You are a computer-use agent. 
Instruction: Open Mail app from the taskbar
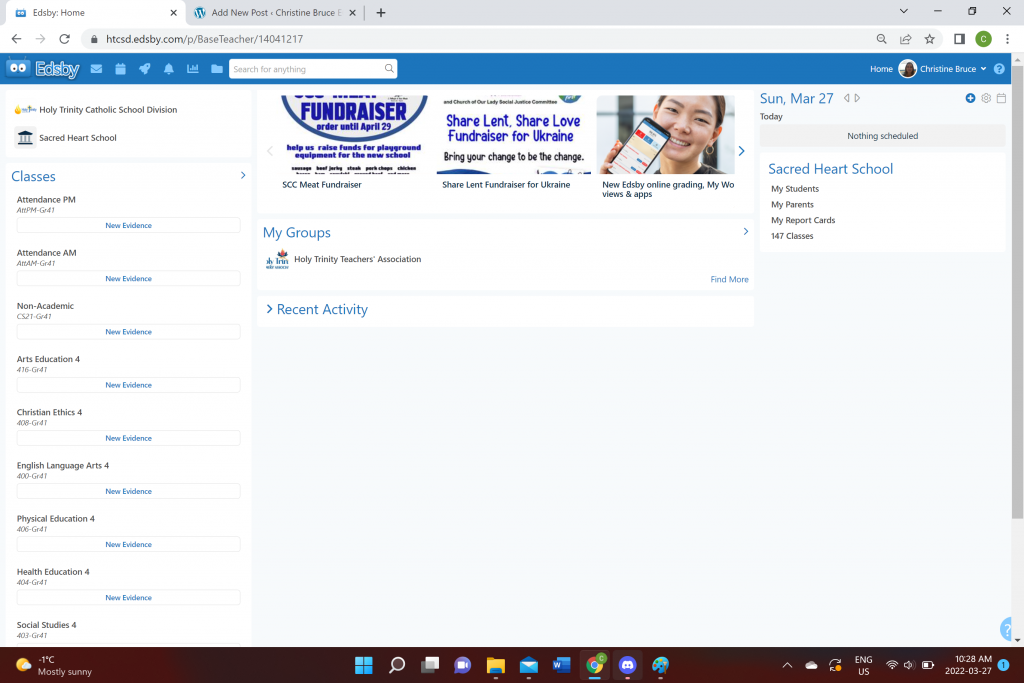point(528,665)
